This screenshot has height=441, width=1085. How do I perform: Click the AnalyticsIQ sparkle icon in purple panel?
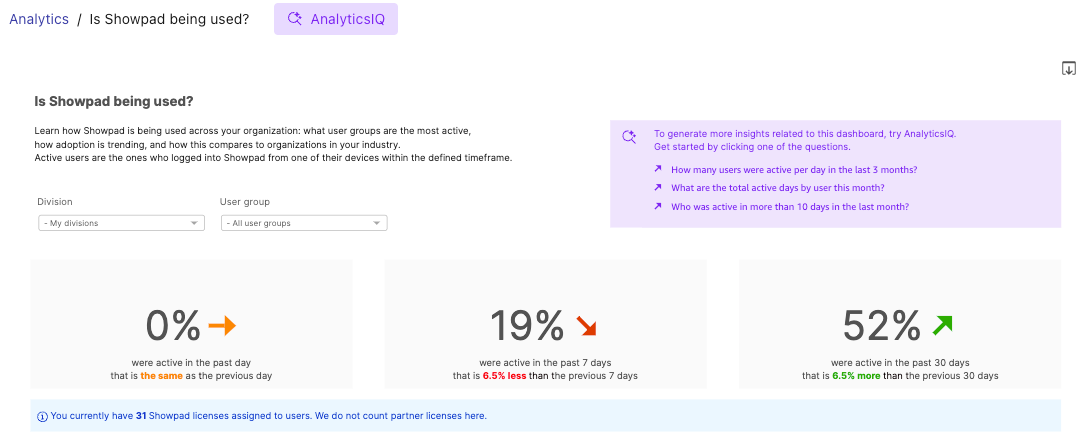[629, 137]
